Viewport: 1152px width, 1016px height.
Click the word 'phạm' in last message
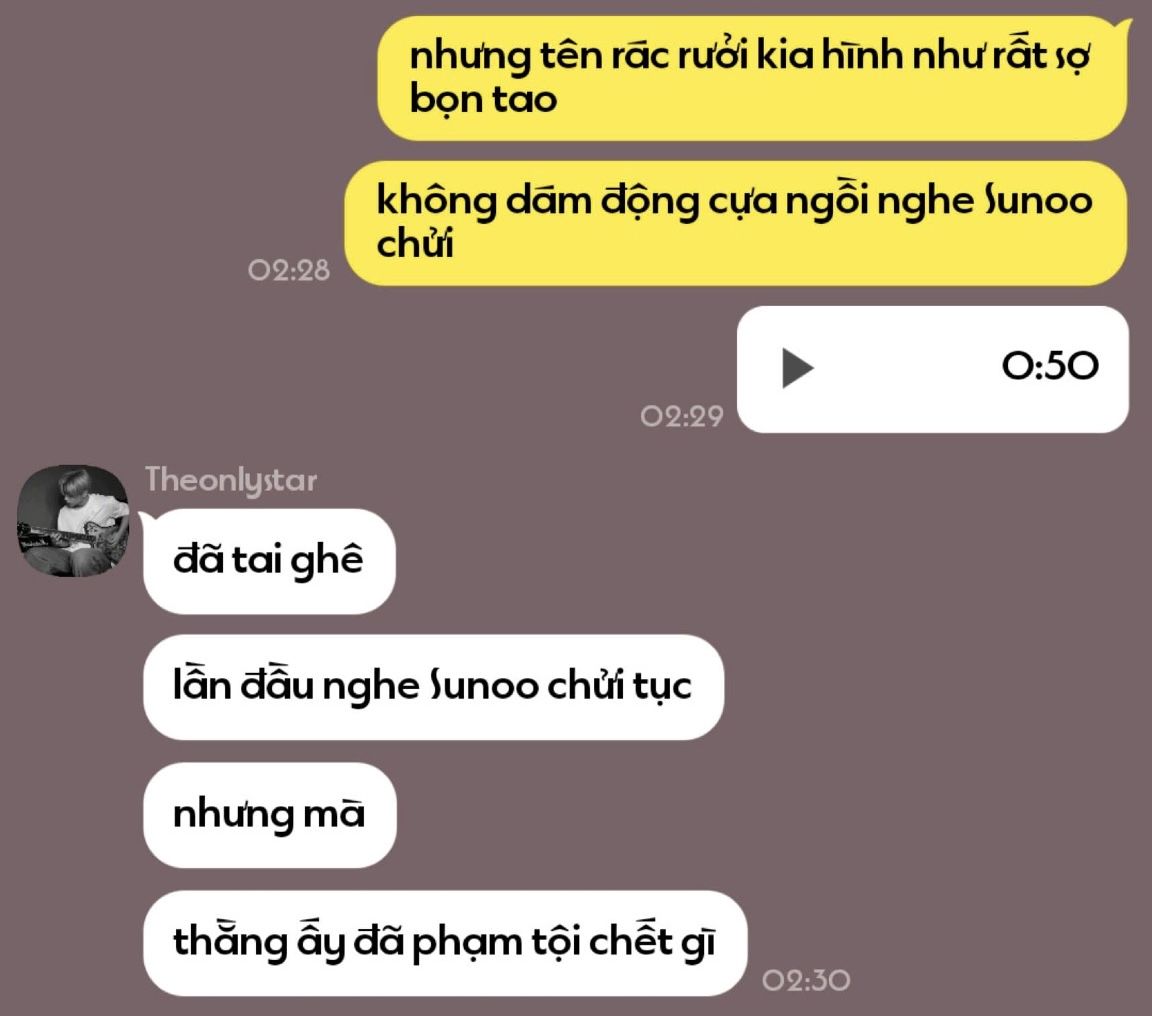pos(467,943)
